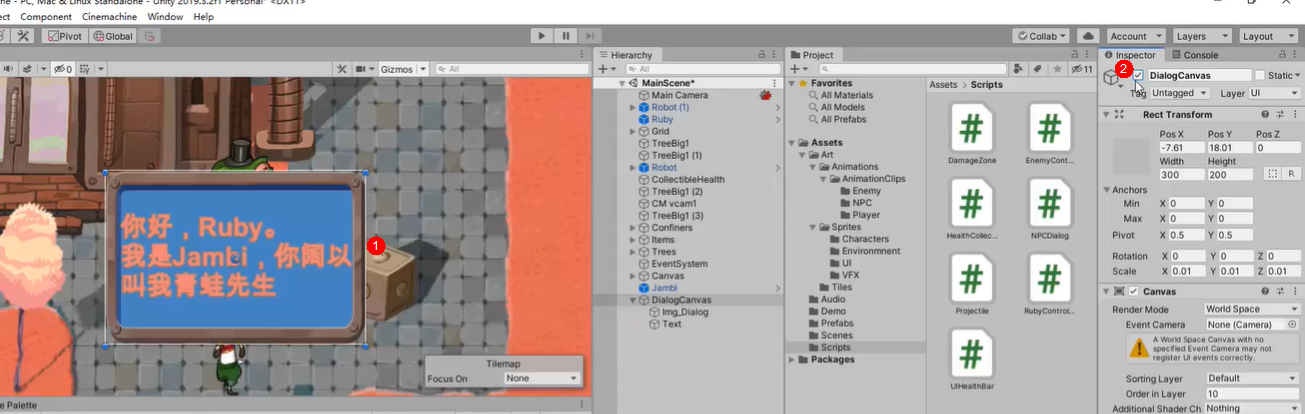
Task: Click the Play button in toolbar
Action: (541, 35)
